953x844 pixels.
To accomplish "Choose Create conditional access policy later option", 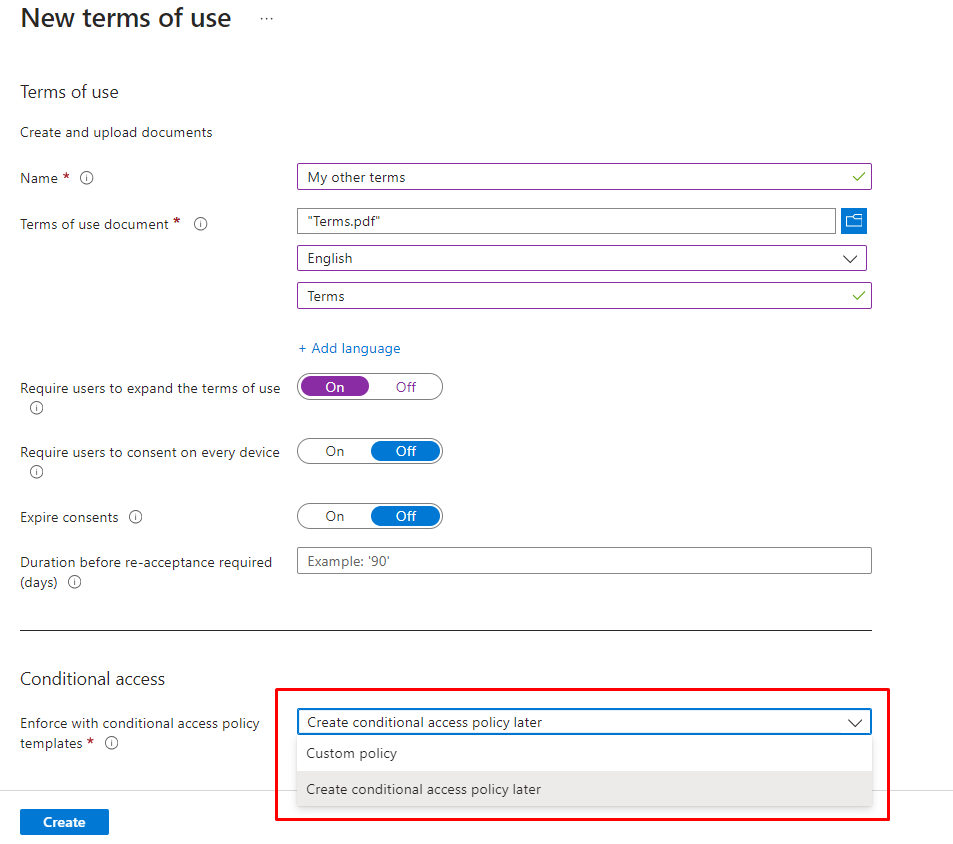I will point(424,789).
